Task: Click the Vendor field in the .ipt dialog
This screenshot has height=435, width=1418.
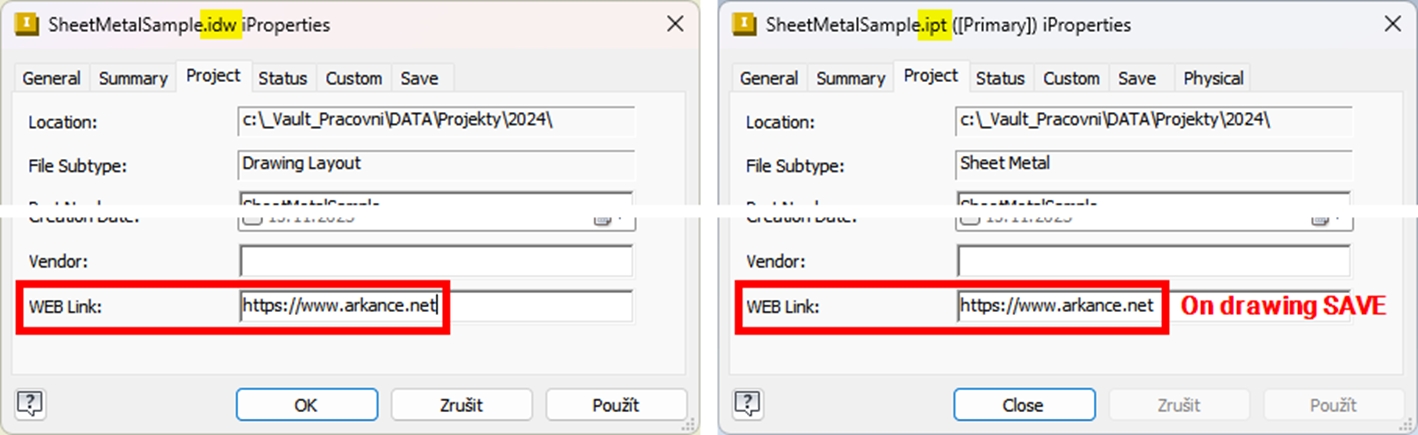Action: coord(1153,261)
